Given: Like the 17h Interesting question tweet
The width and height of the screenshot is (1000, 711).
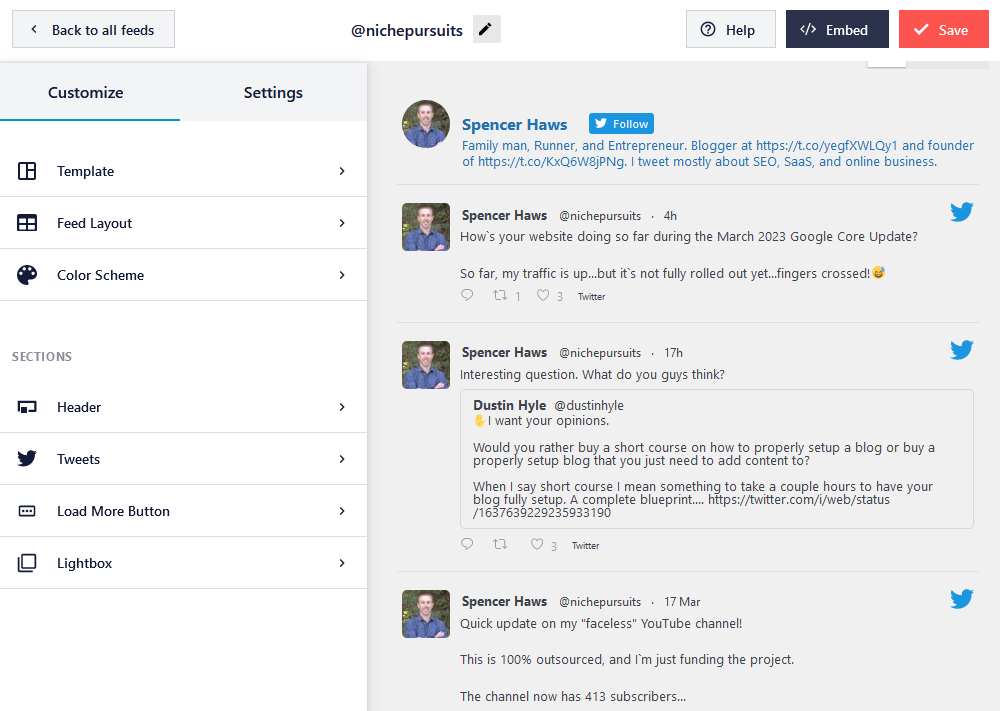Looking at the screenshot, I should (x=537, y=544).
